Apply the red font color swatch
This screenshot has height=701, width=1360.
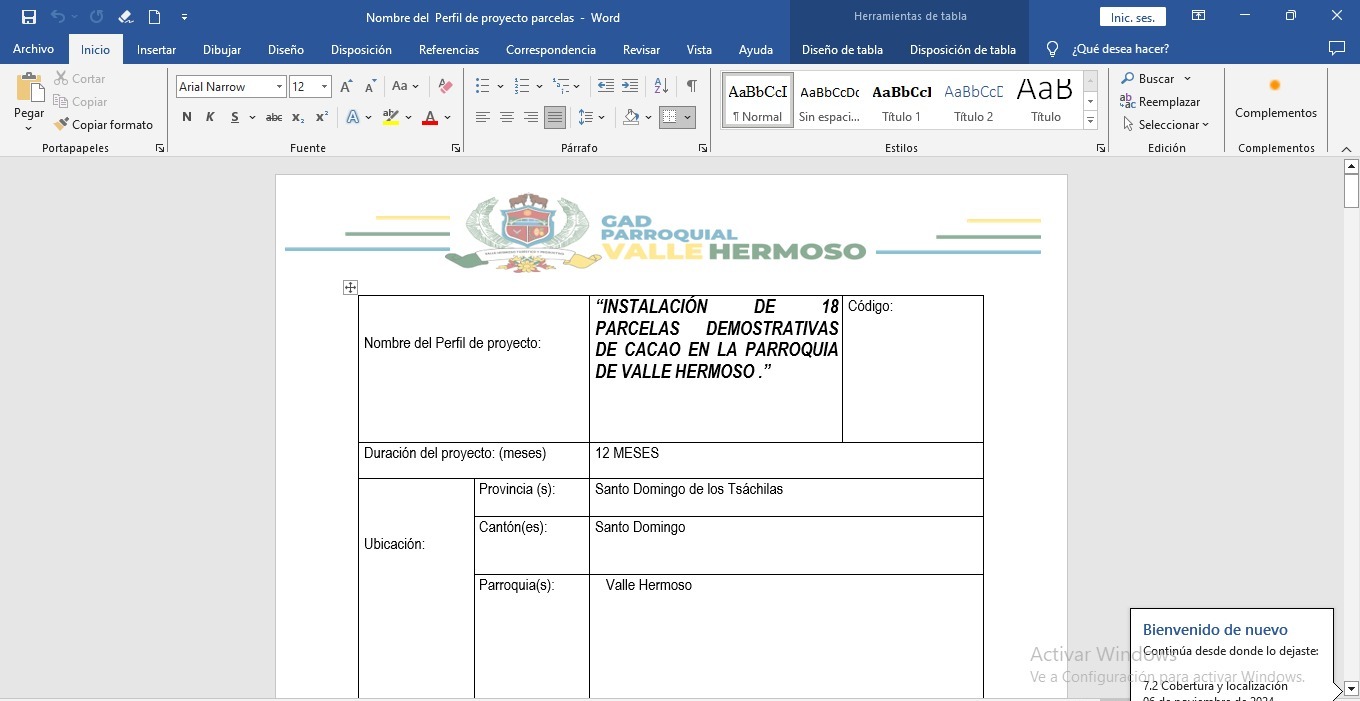click(430, 117)
